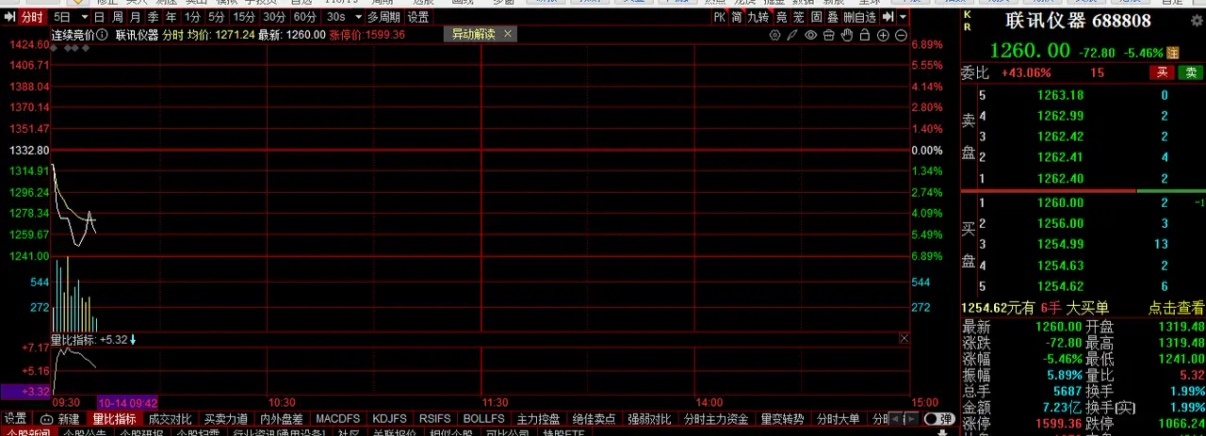Click the info icon next to 连续竞价
Screen dimensions: 1206x436
pyautogui.click(x=102, y=35)
